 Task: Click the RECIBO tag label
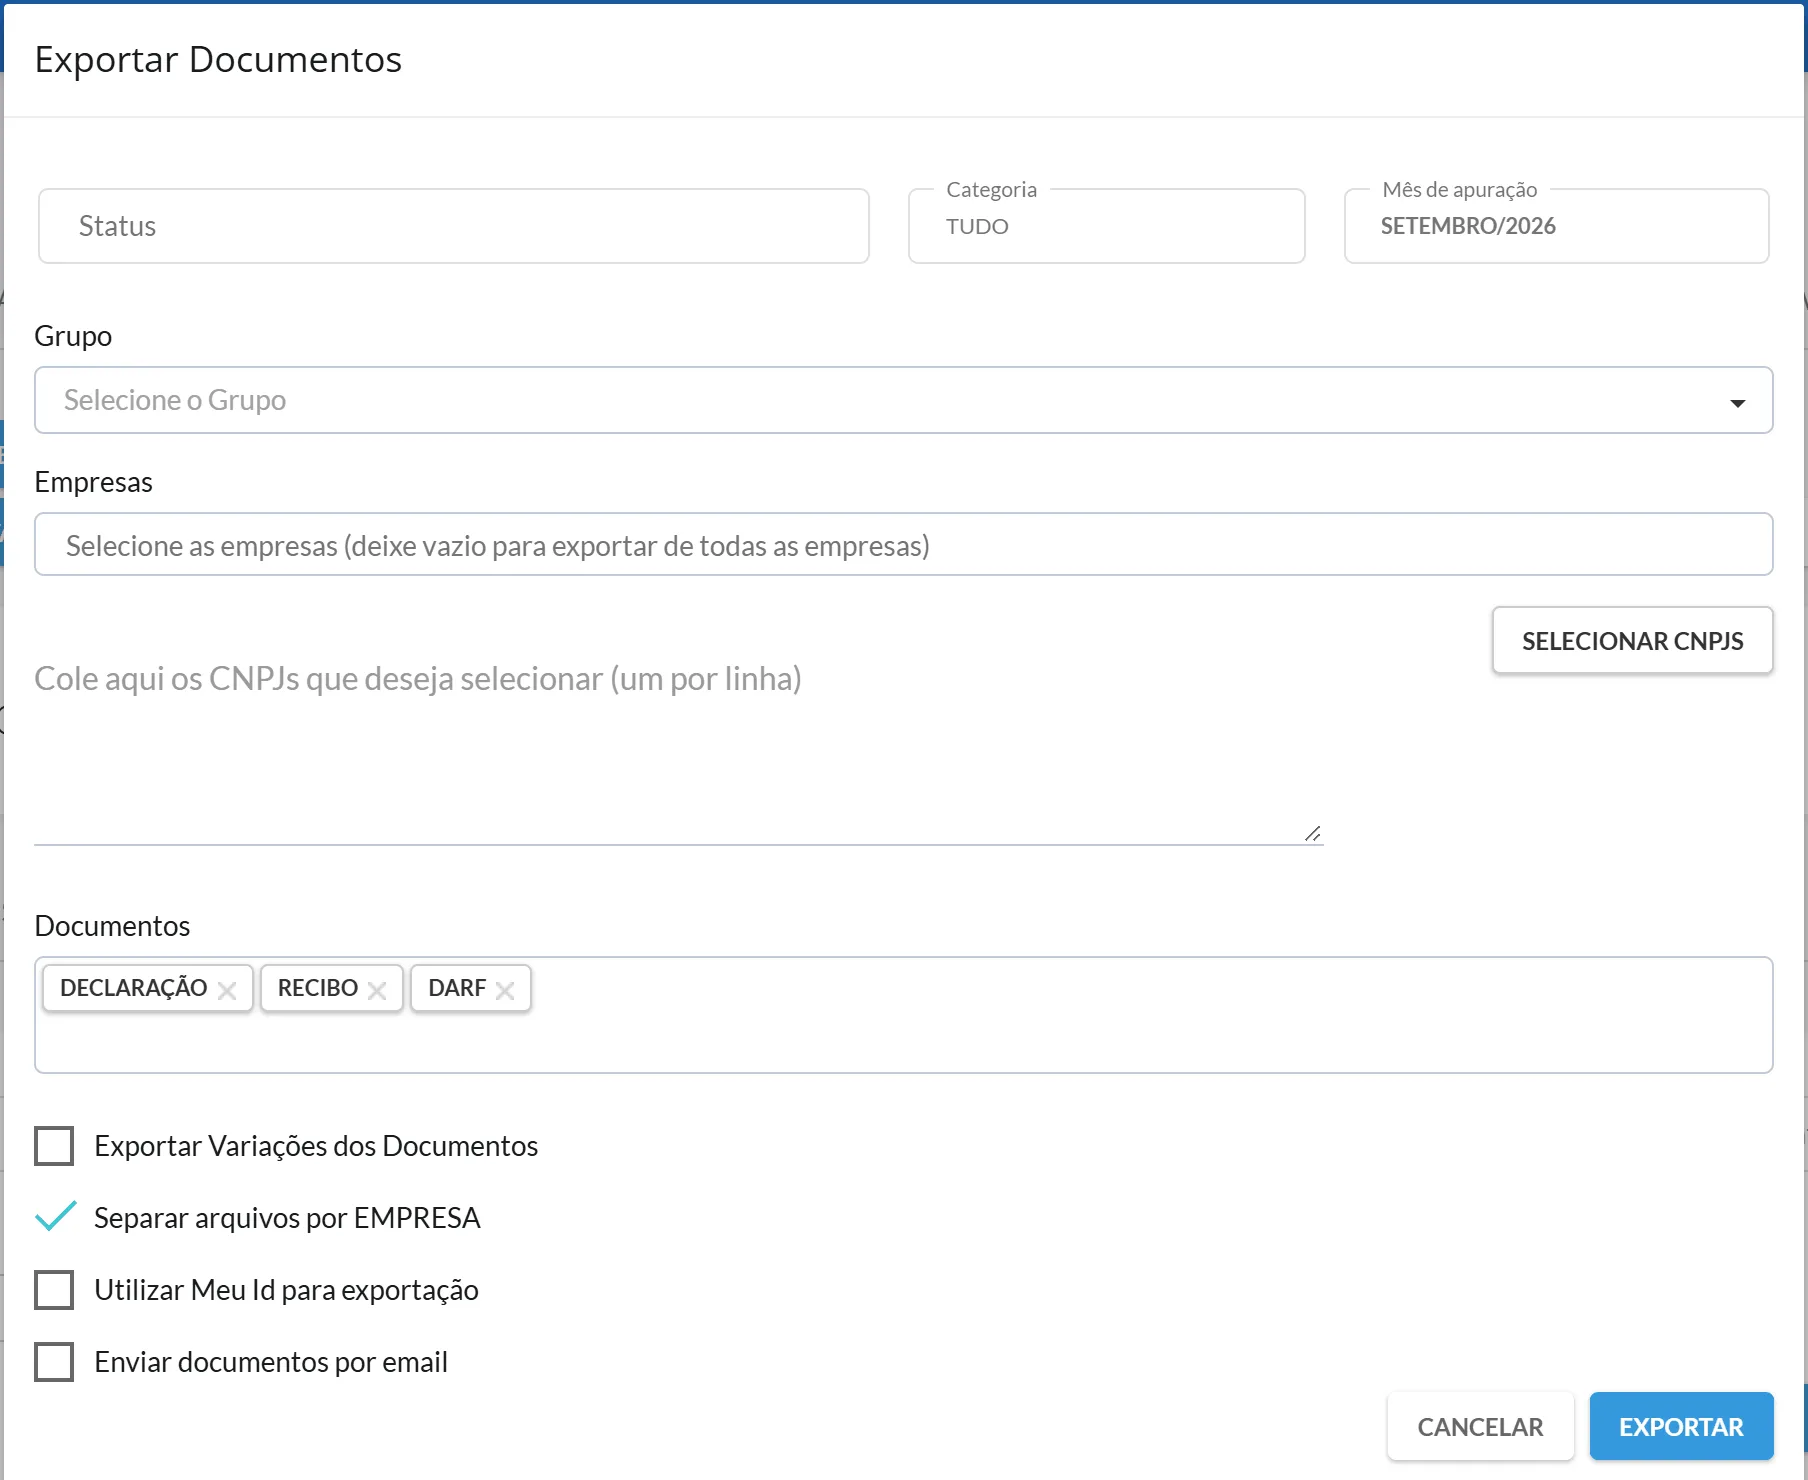[x=318, y=988]
